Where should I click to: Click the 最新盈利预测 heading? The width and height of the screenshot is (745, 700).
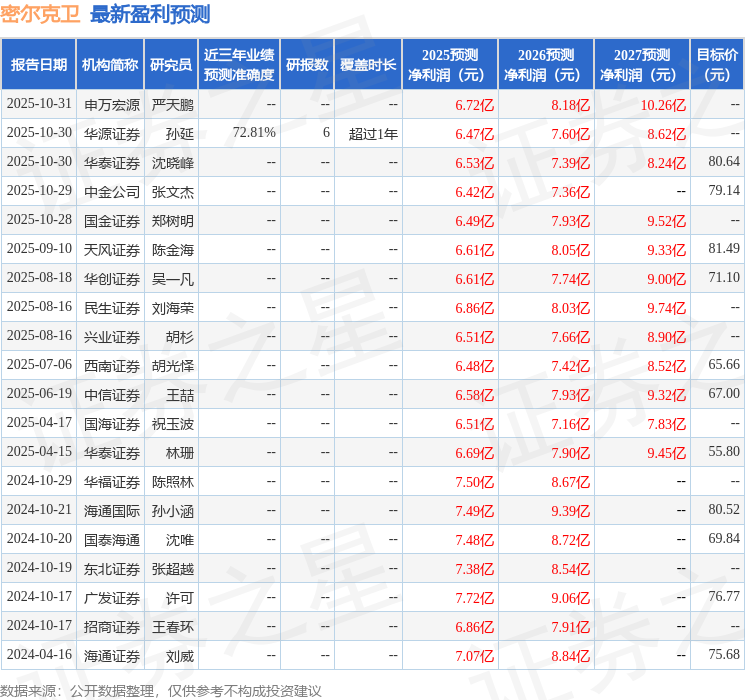150,14
